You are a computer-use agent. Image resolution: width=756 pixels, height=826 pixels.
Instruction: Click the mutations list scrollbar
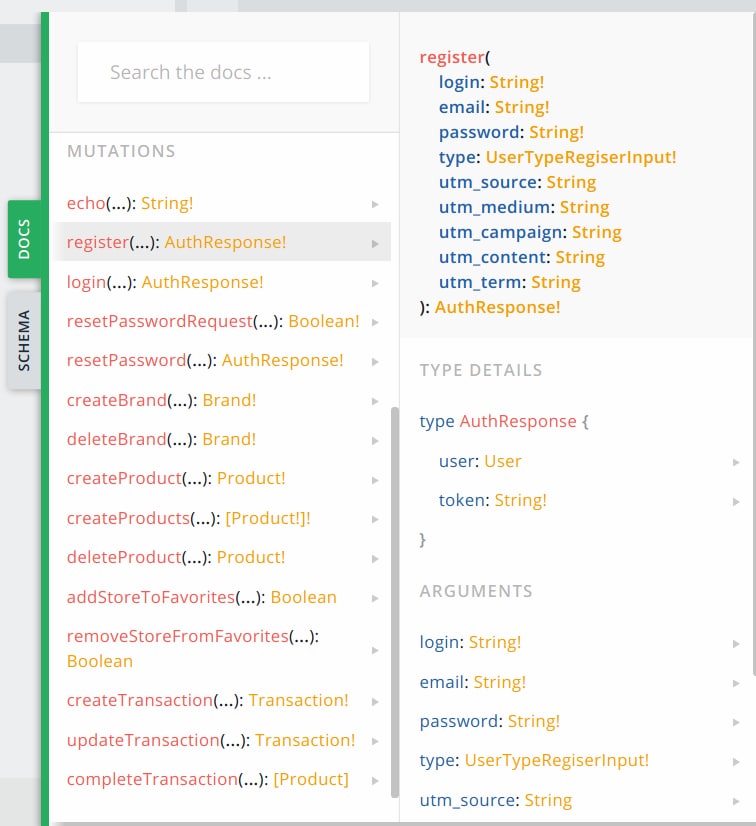tap(395, 602)
